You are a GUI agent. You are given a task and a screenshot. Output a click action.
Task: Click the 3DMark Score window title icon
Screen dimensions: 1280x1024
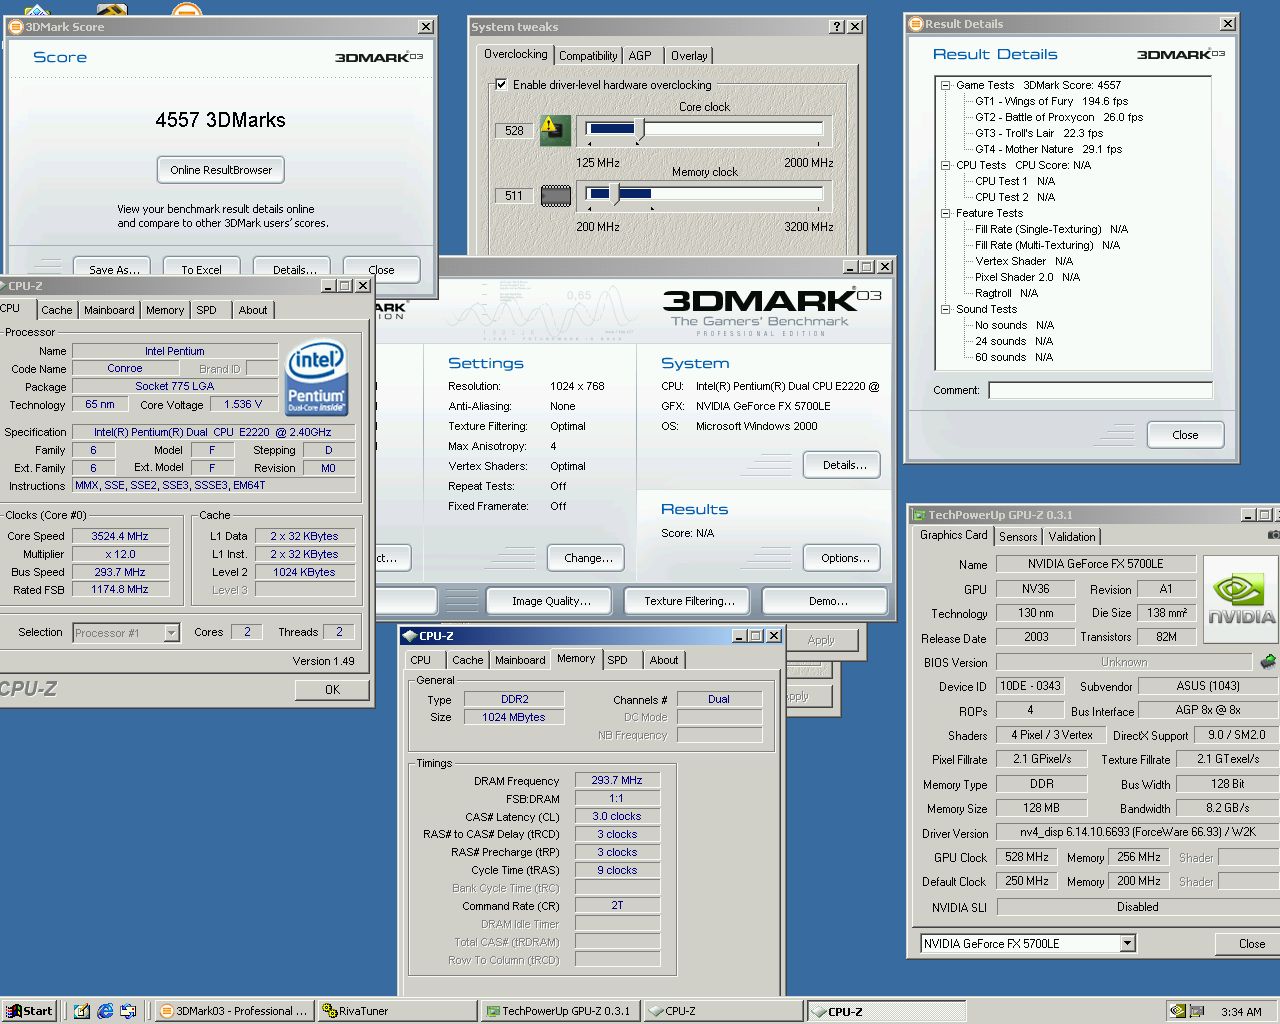[x=16, y=27]
